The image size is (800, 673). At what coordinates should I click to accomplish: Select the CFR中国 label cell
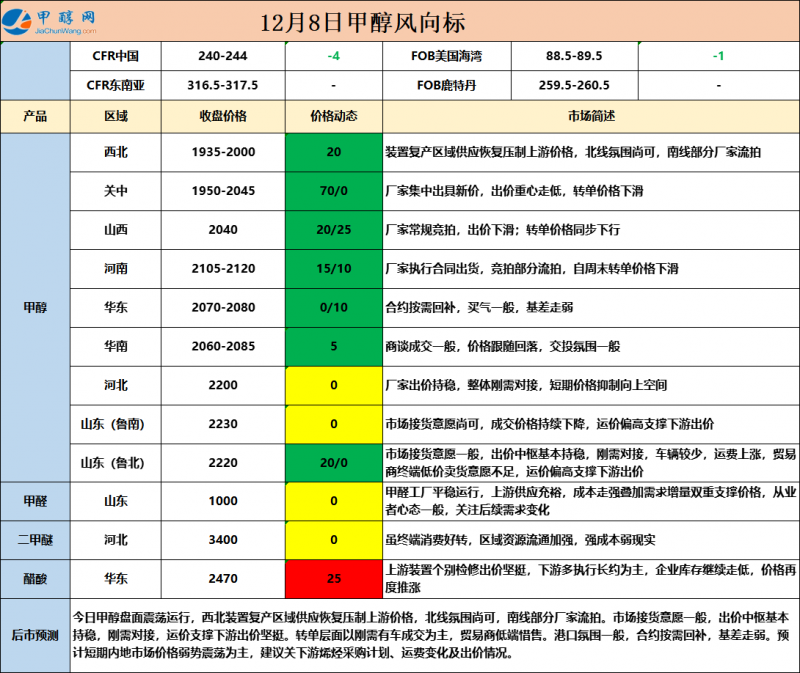point(115,56)
